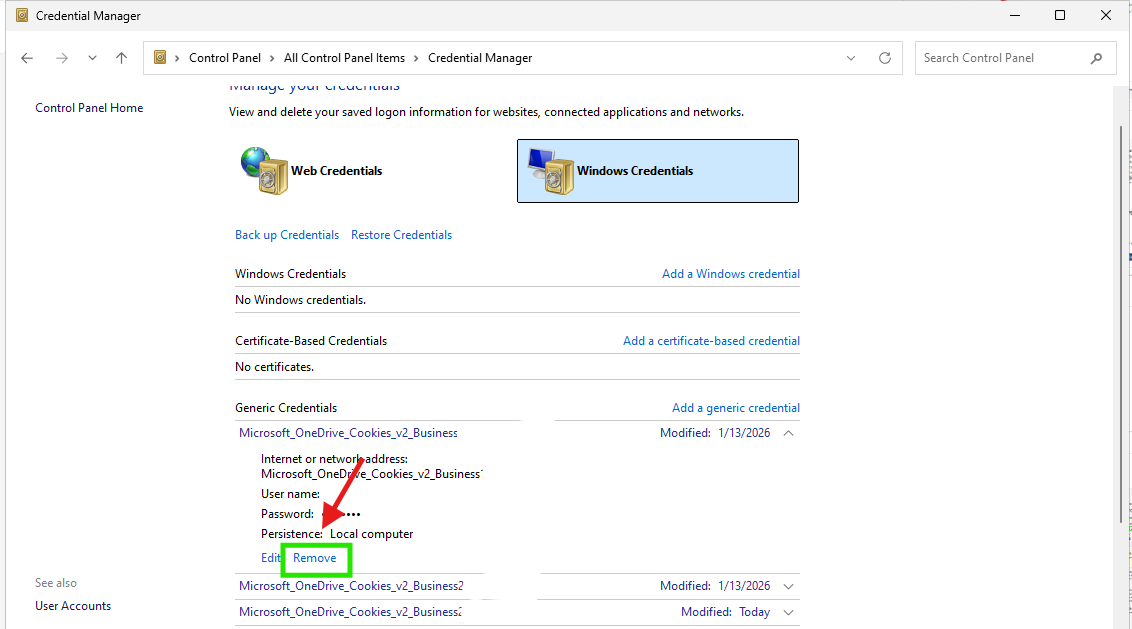
Task: Click Back up Credentials link
Action: point(287,235)
